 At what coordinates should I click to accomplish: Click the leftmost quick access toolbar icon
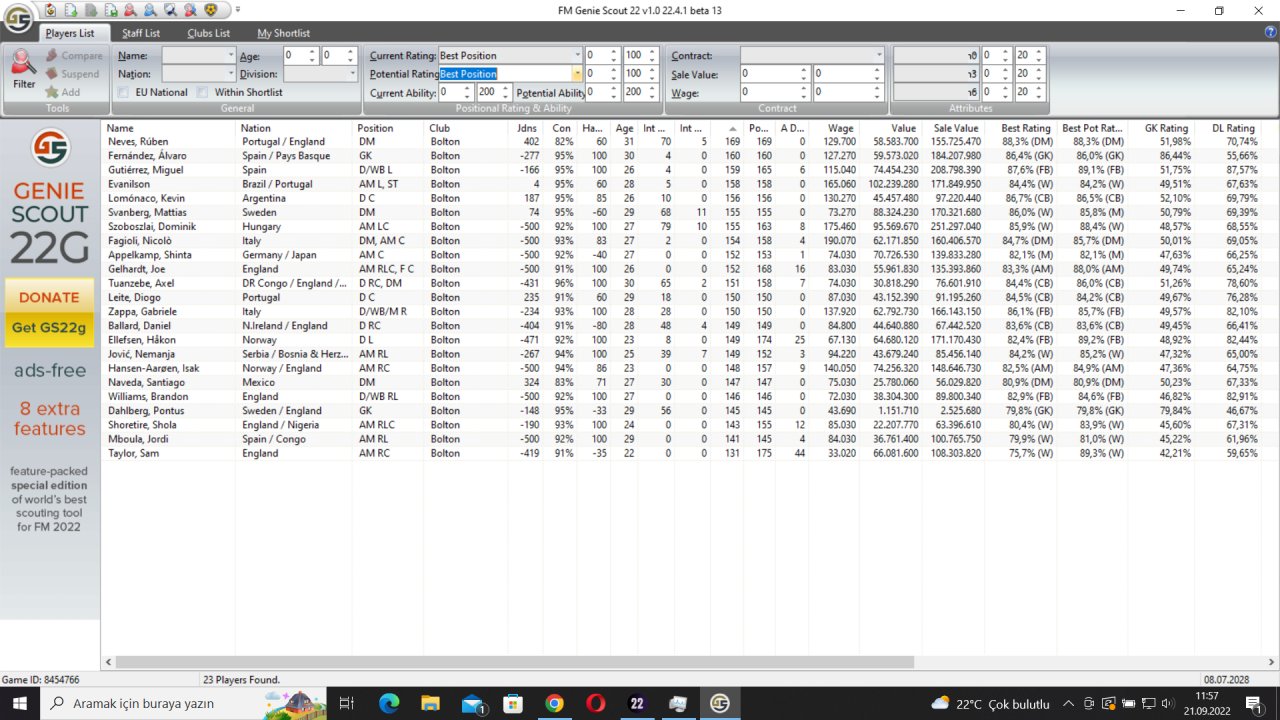coord(51,10)
